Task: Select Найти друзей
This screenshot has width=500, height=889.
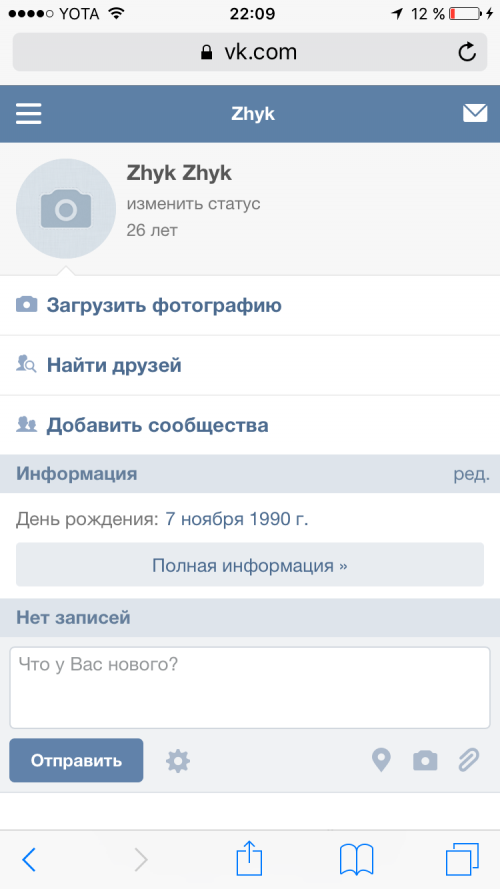Action: 250,365
